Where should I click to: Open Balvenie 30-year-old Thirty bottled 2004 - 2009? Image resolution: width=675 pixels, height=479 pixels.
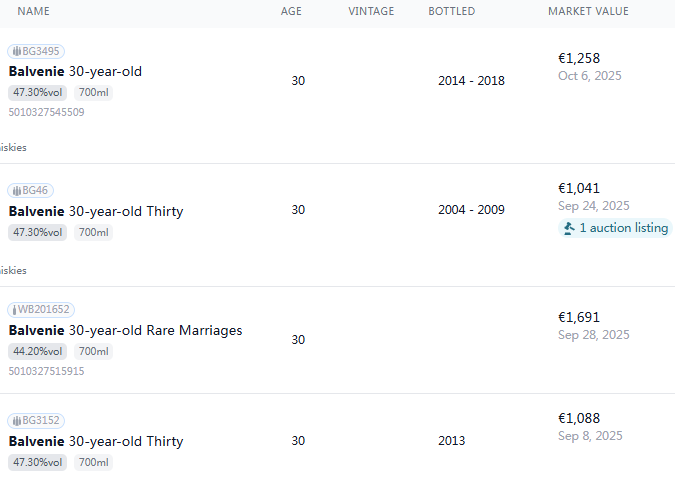[x=96, y=211]
